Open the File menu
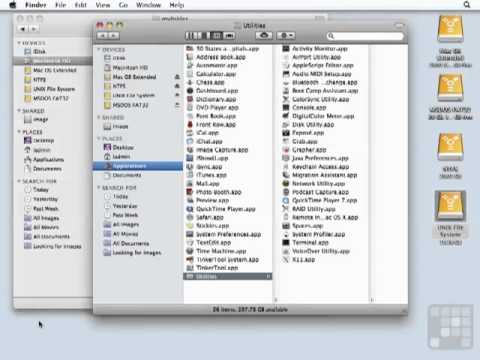This screenshot has width=480, height=360. (x=60, y=5)
